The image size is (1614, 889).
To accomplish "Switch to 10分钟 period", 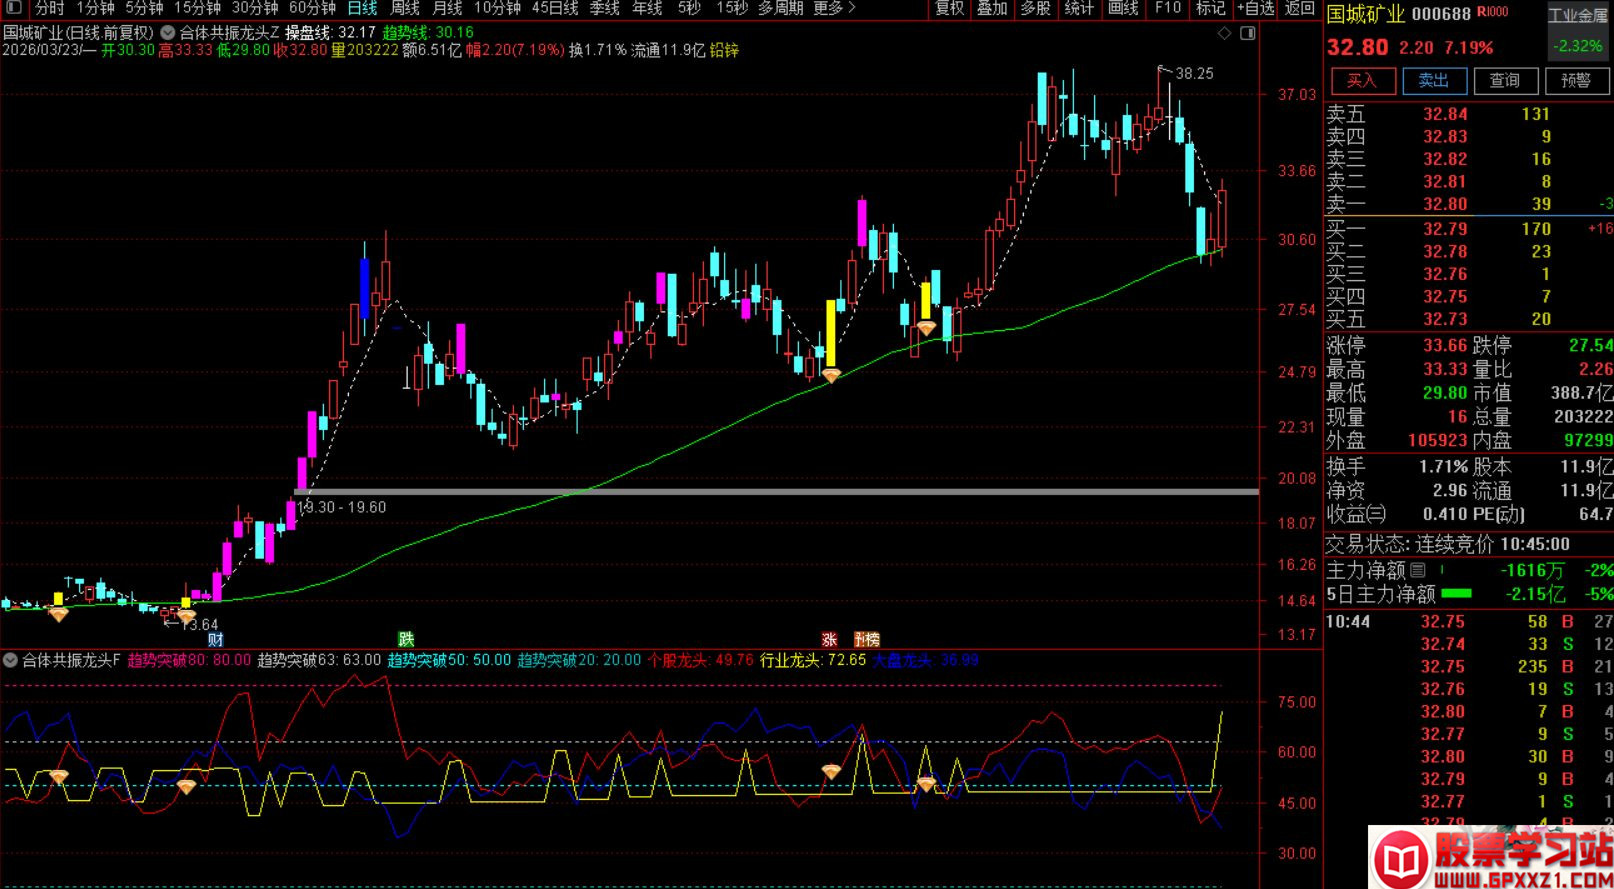I will point(497,8).
